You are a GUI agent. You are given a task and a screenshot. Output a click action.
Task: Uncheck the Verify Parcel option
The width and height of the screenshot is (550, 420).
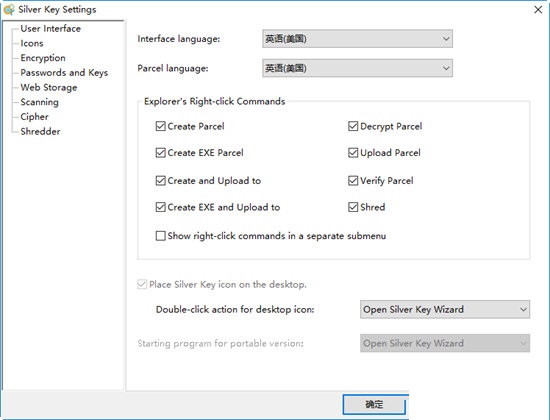coord(353,180)
